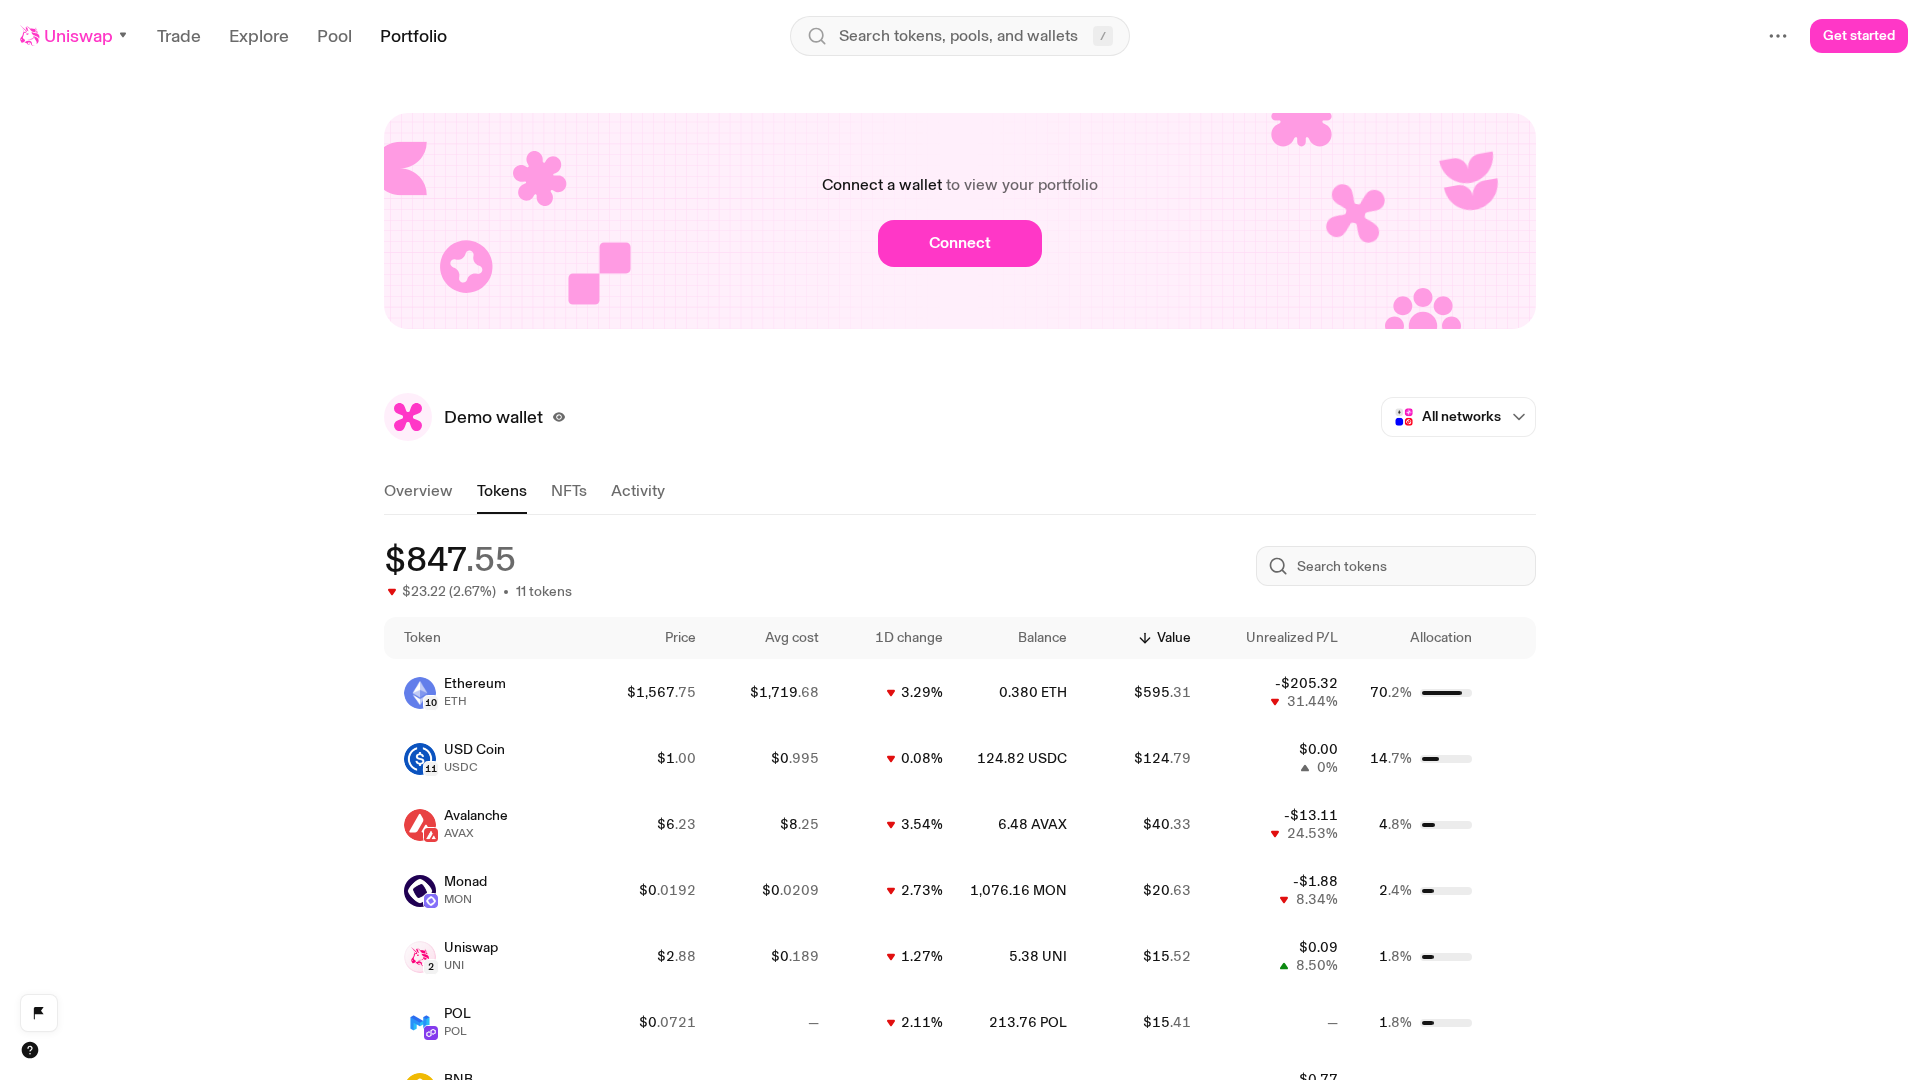1920x1080 pixels.
Task: Open the Trade menu
Action: (x=179, y=36)
